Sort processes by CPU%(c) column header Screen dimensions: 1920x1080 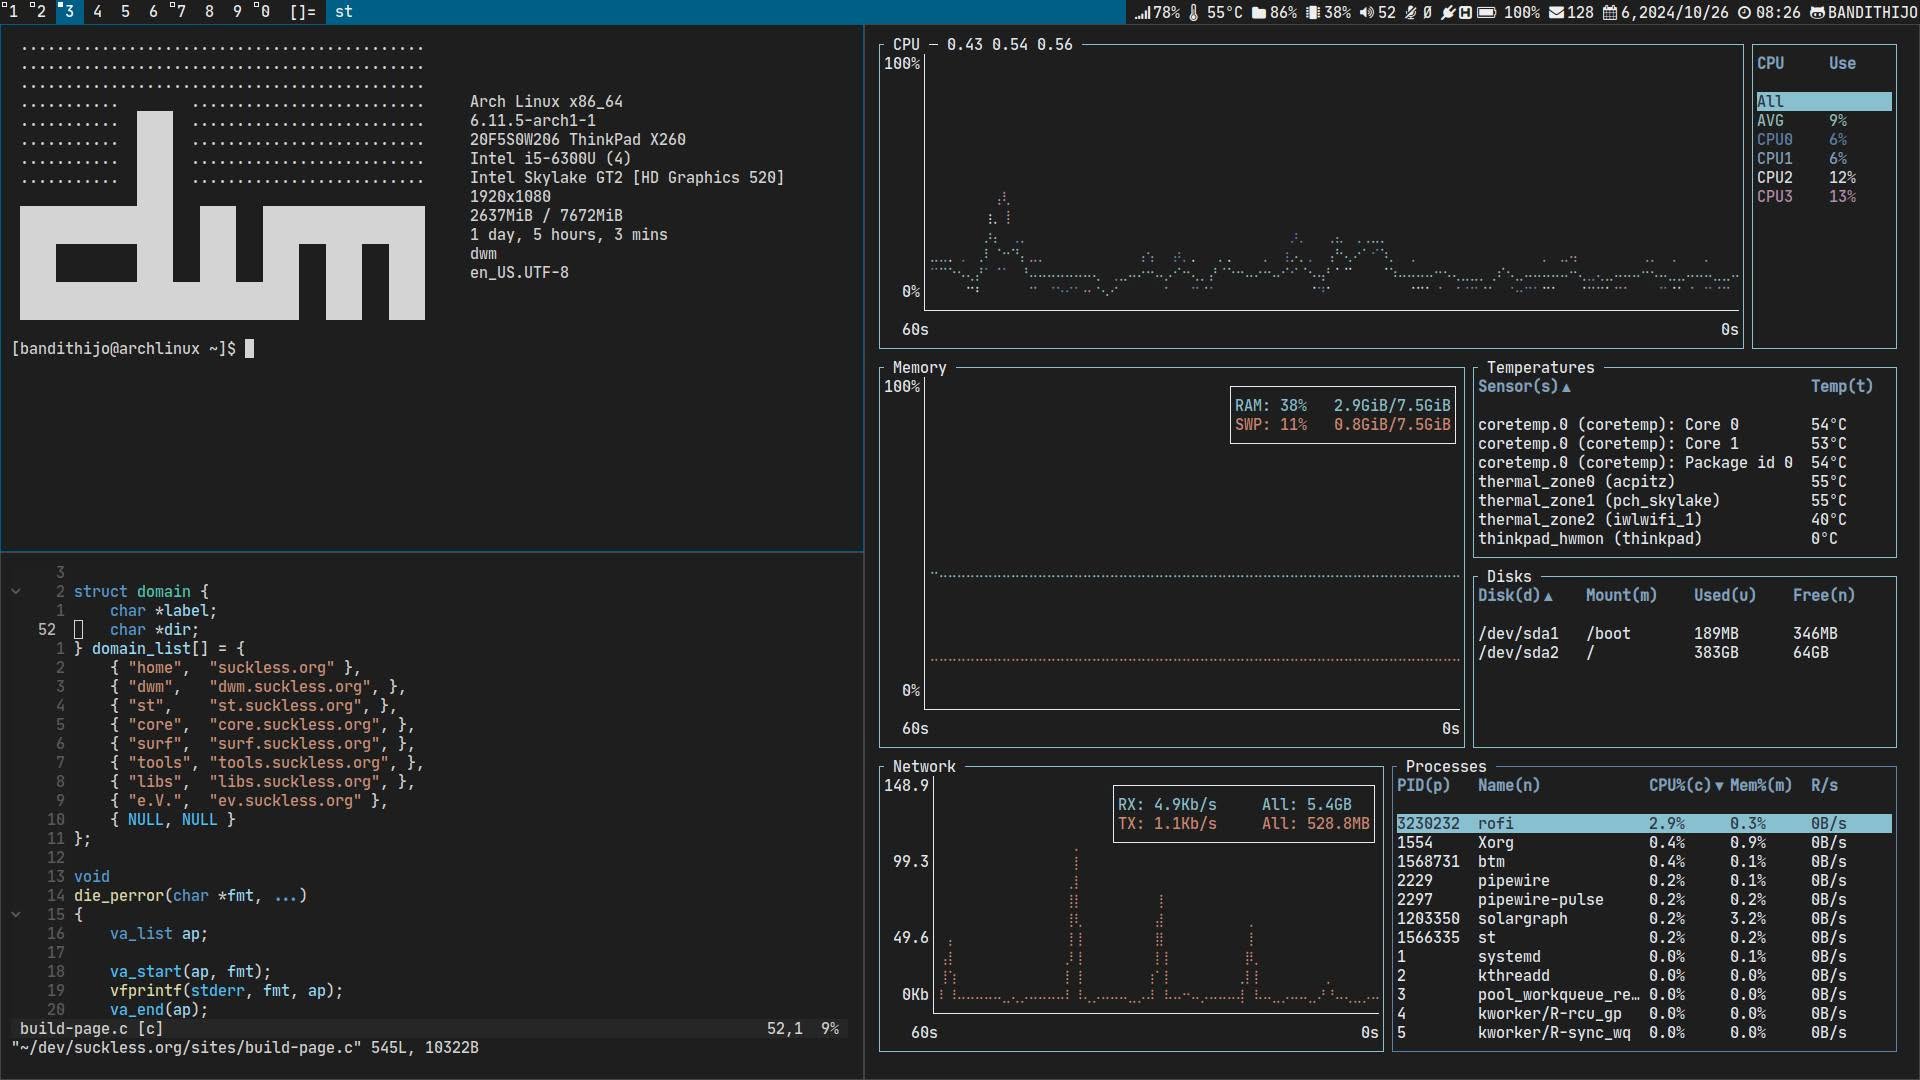coord(1686,786)
